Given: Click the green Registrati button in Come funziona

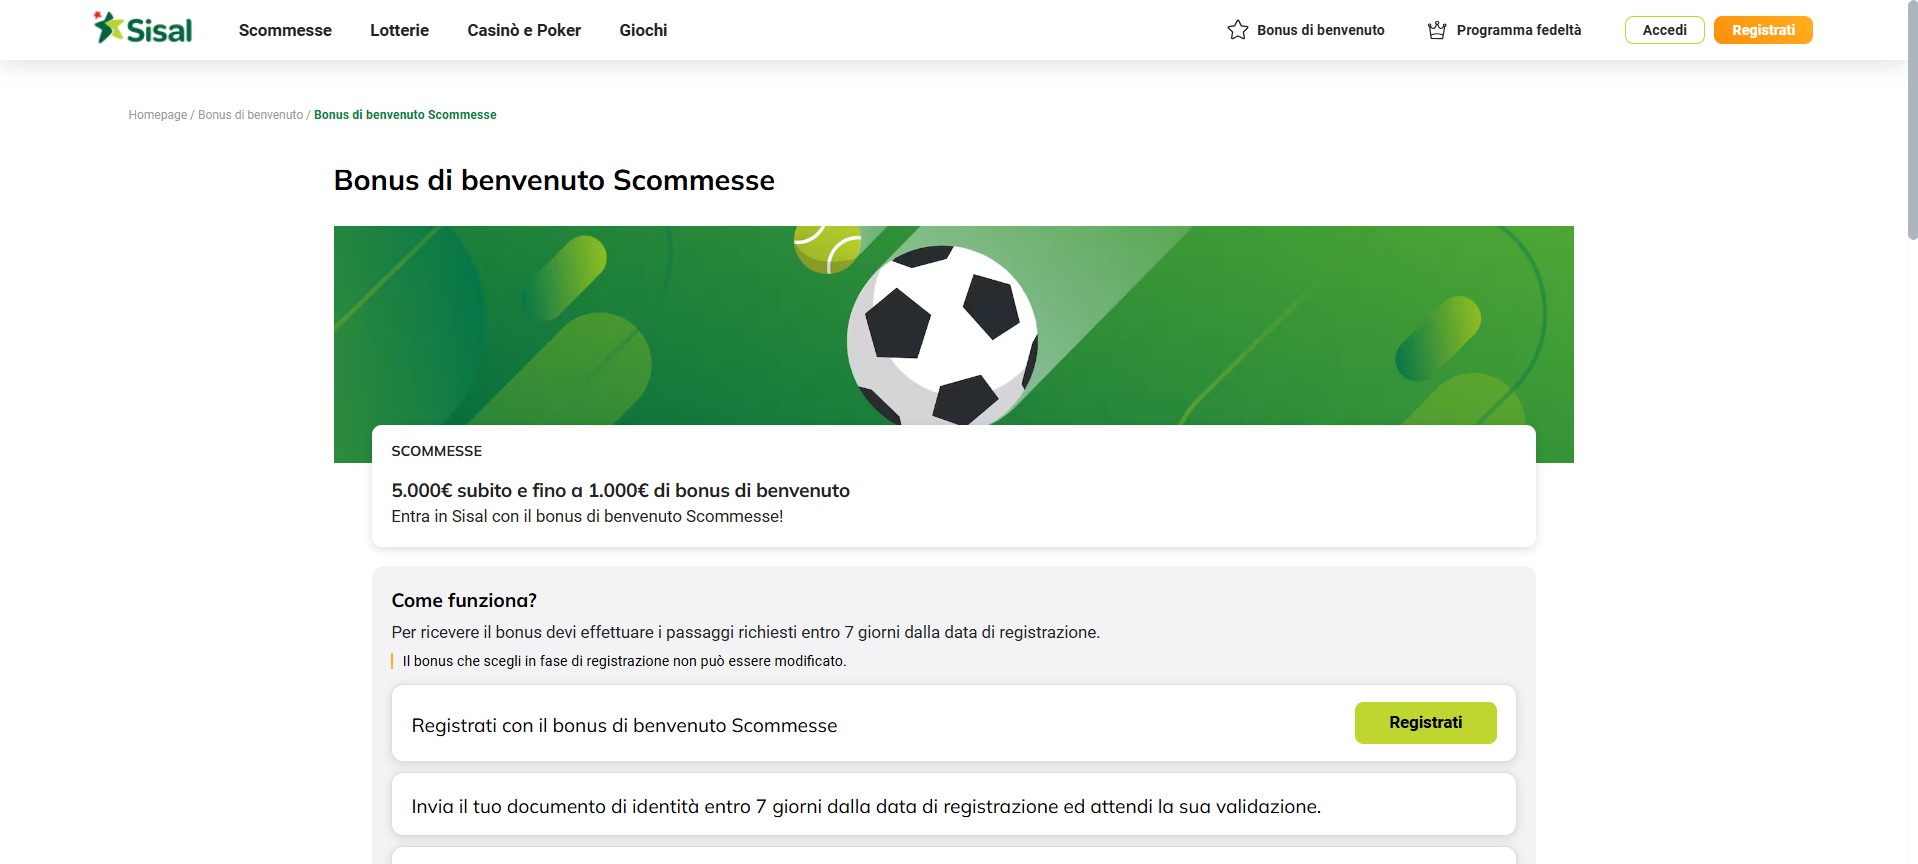Looking at the screenshot, I should (x=1425, y=722).
